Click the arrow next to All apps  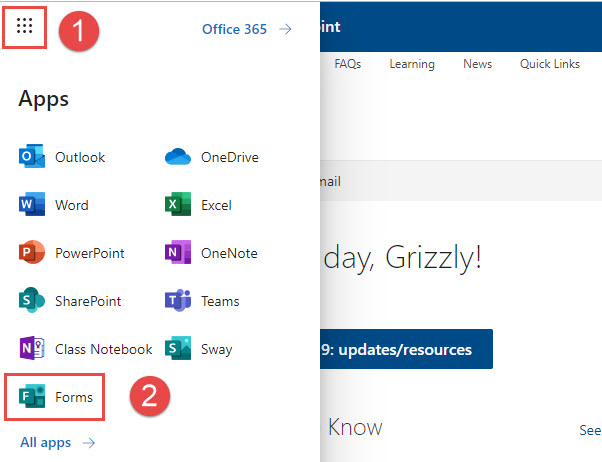[x=89, y=443]
